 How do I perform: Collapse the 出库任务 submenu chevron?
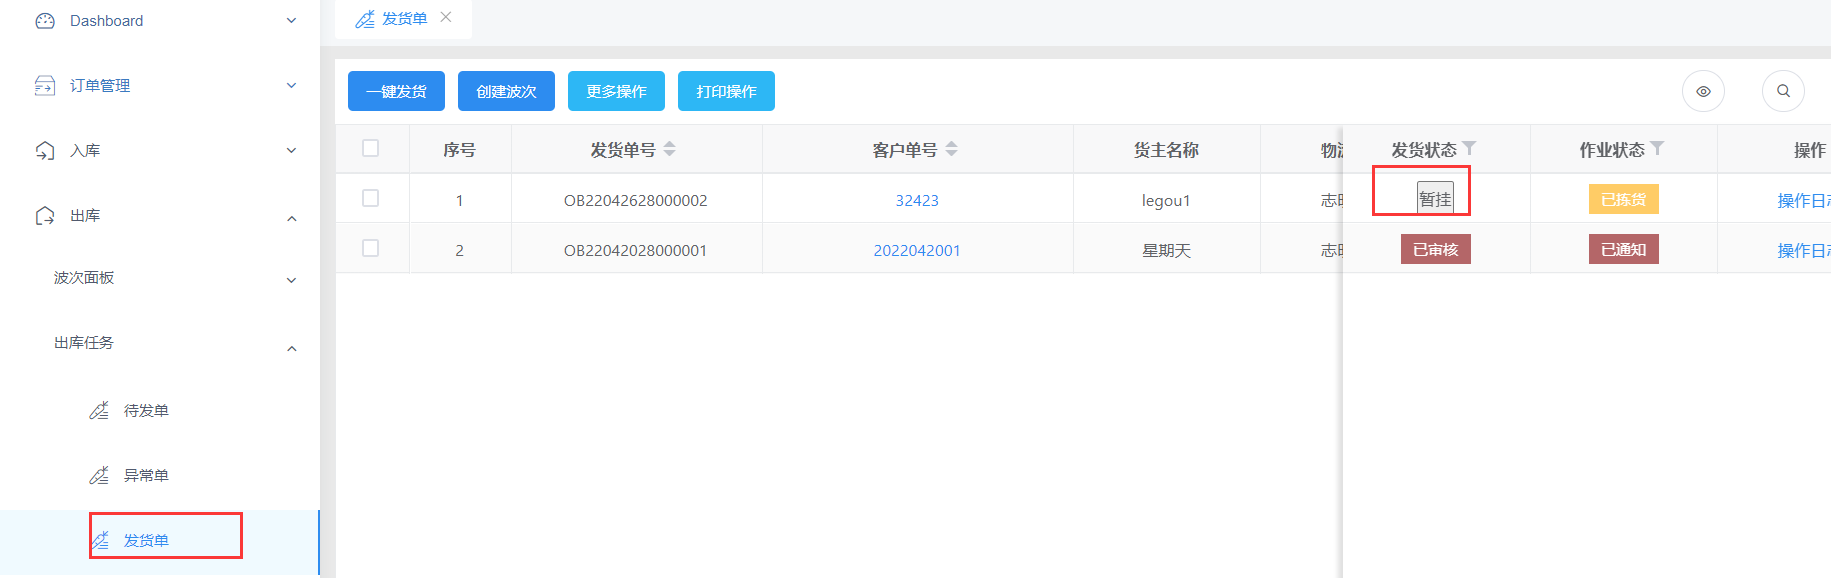[291, 348]
